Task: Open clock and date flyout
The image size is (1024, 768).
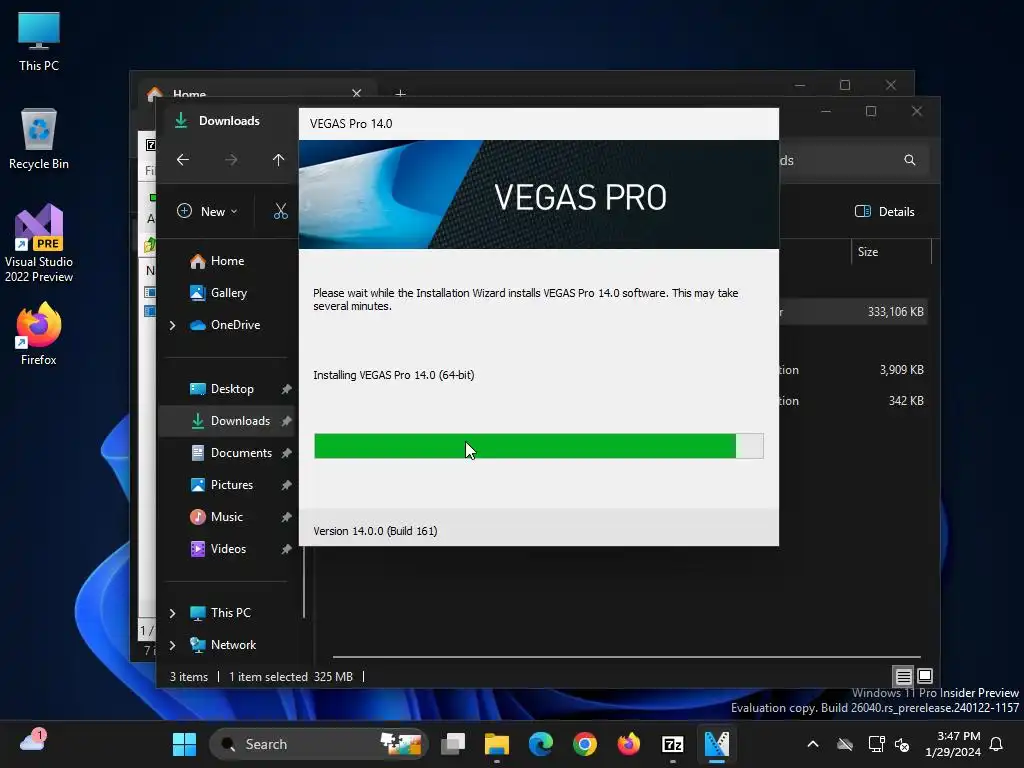Action: [x=953, y=744]
